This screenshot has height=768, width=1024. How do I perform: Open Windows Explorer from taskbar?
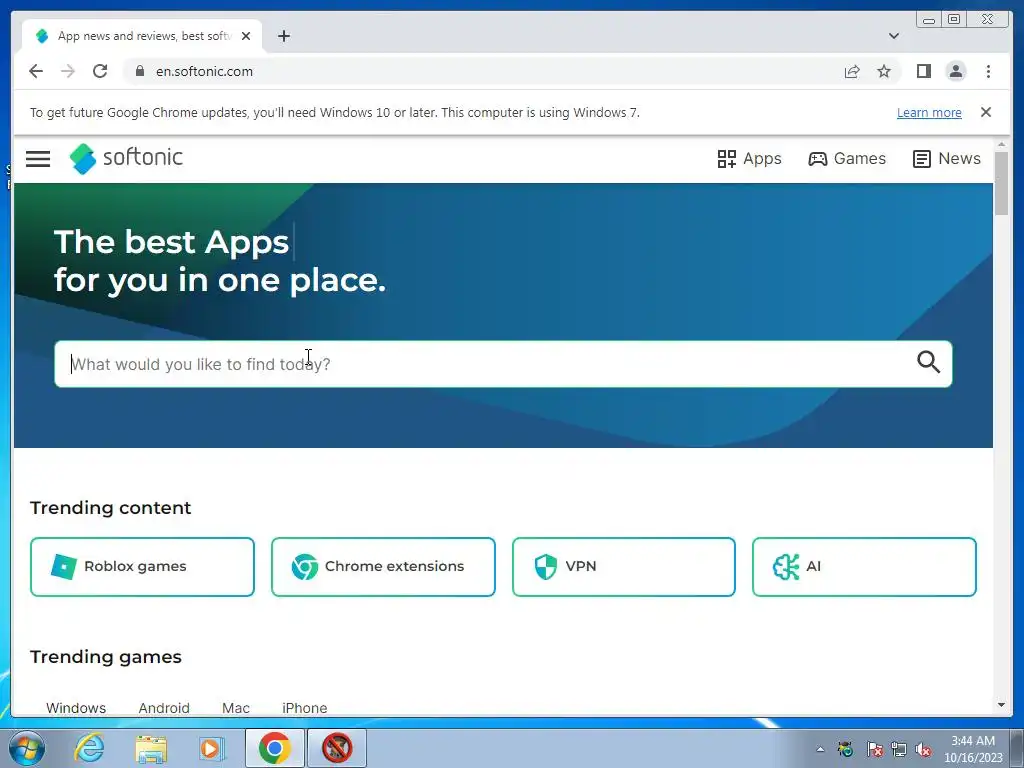tap(151, 748)
